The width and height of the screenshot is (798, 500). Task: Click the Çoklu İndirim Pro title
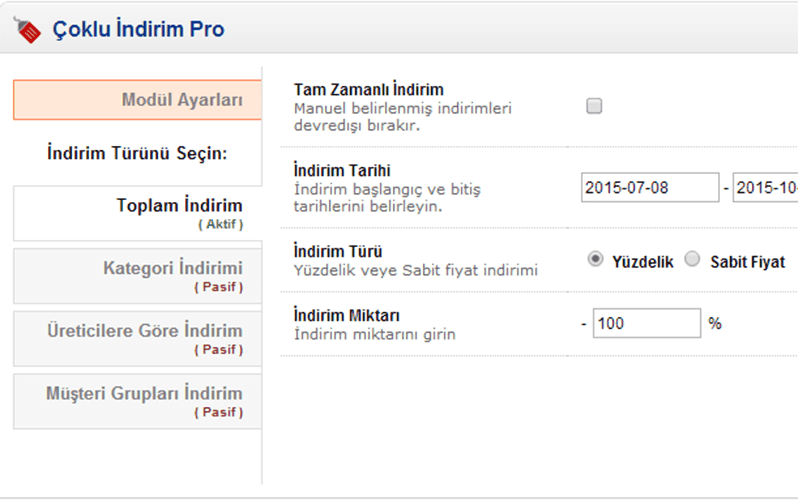[x=138, y=30]
